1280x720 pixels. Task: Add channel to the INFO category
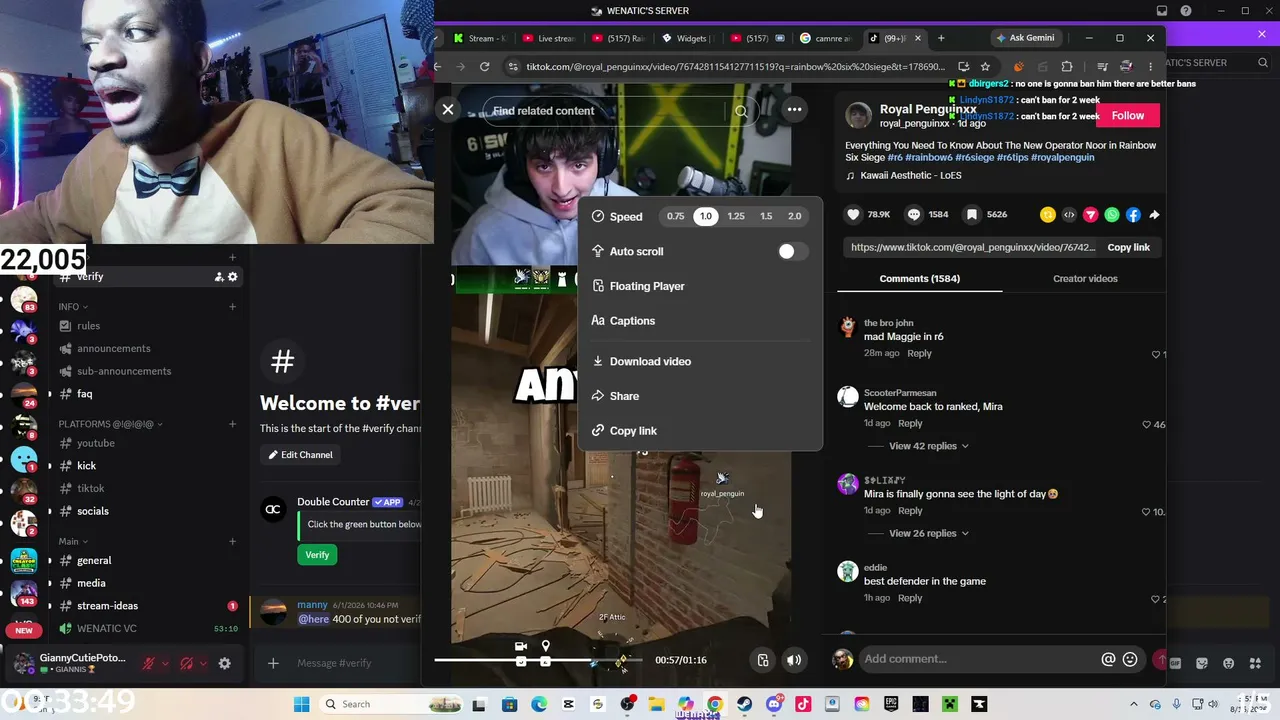232,307
